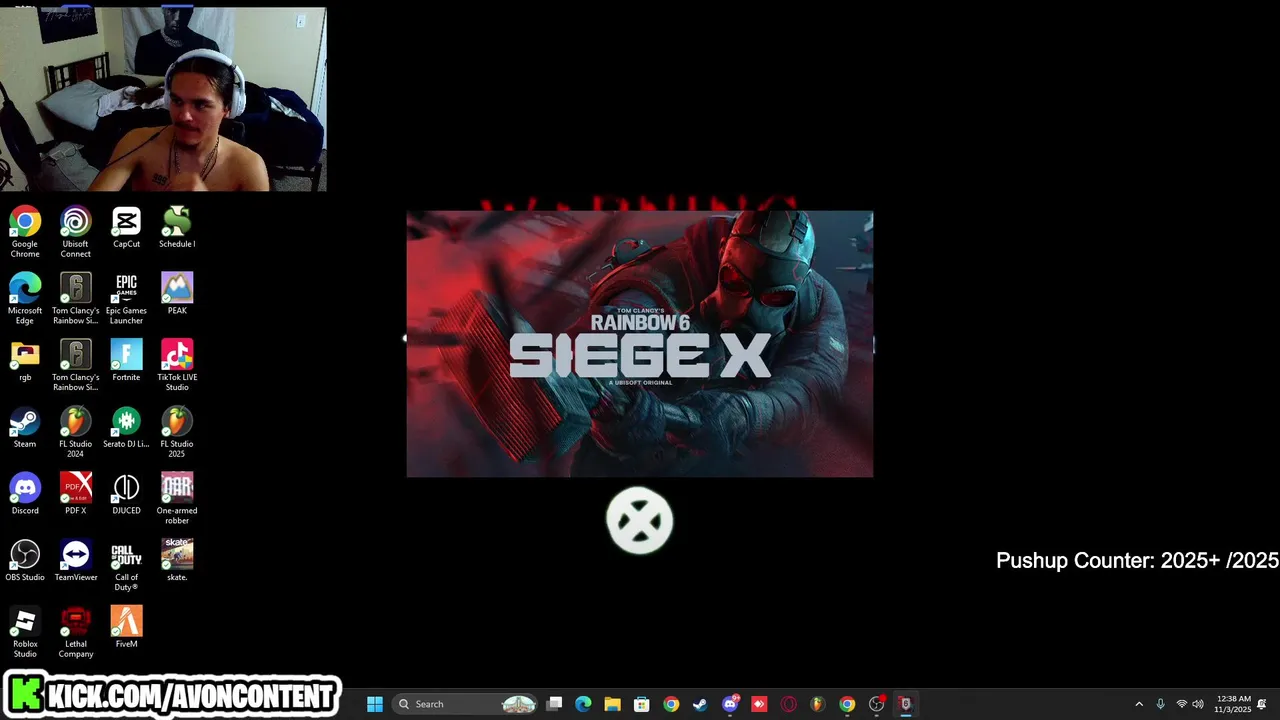1280x720 pixels.
Task: Launch Call of Duty desktop shortcut
Action: 126,566
